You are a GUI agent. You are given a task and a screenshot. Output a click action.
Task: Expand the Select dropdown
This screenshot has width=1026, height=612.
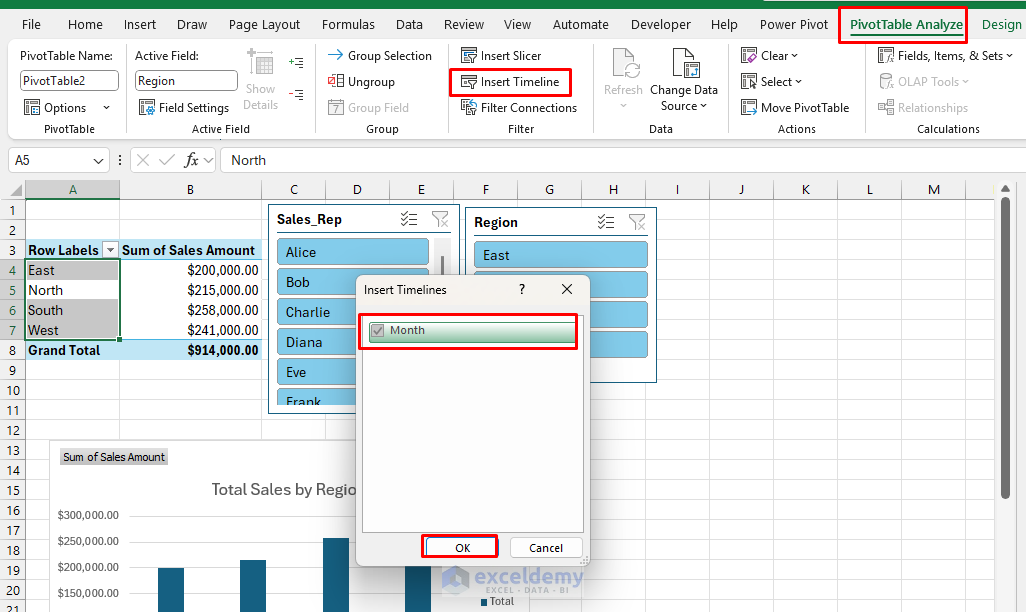click(x=771, y=81)
